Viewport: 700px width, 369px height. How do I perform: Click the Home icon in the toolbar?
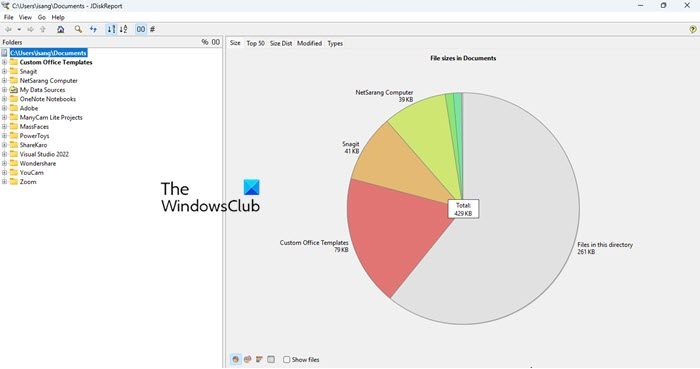[61, 29]
